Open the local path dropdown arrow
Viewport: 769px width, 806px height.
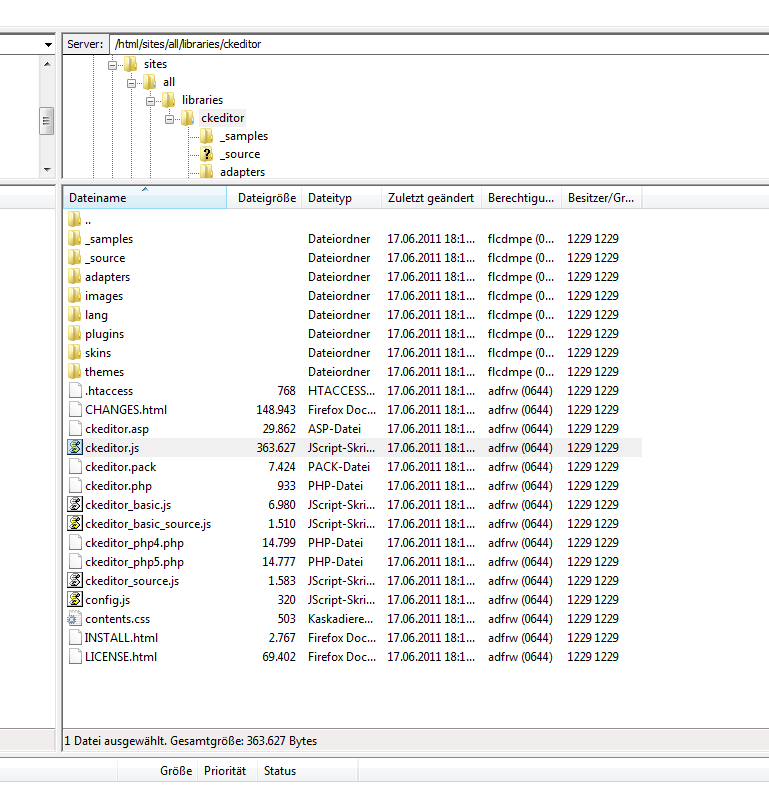click(x=48, y=45)
